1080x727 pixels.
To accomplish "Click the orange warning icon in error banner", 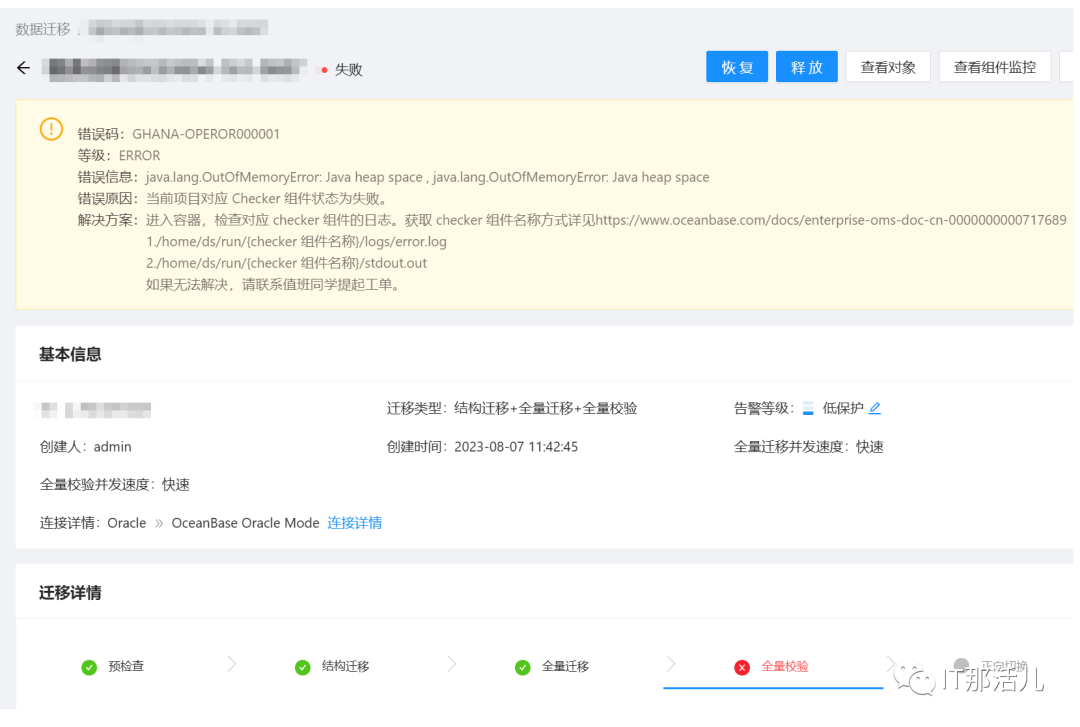I will tap(52, 129).
